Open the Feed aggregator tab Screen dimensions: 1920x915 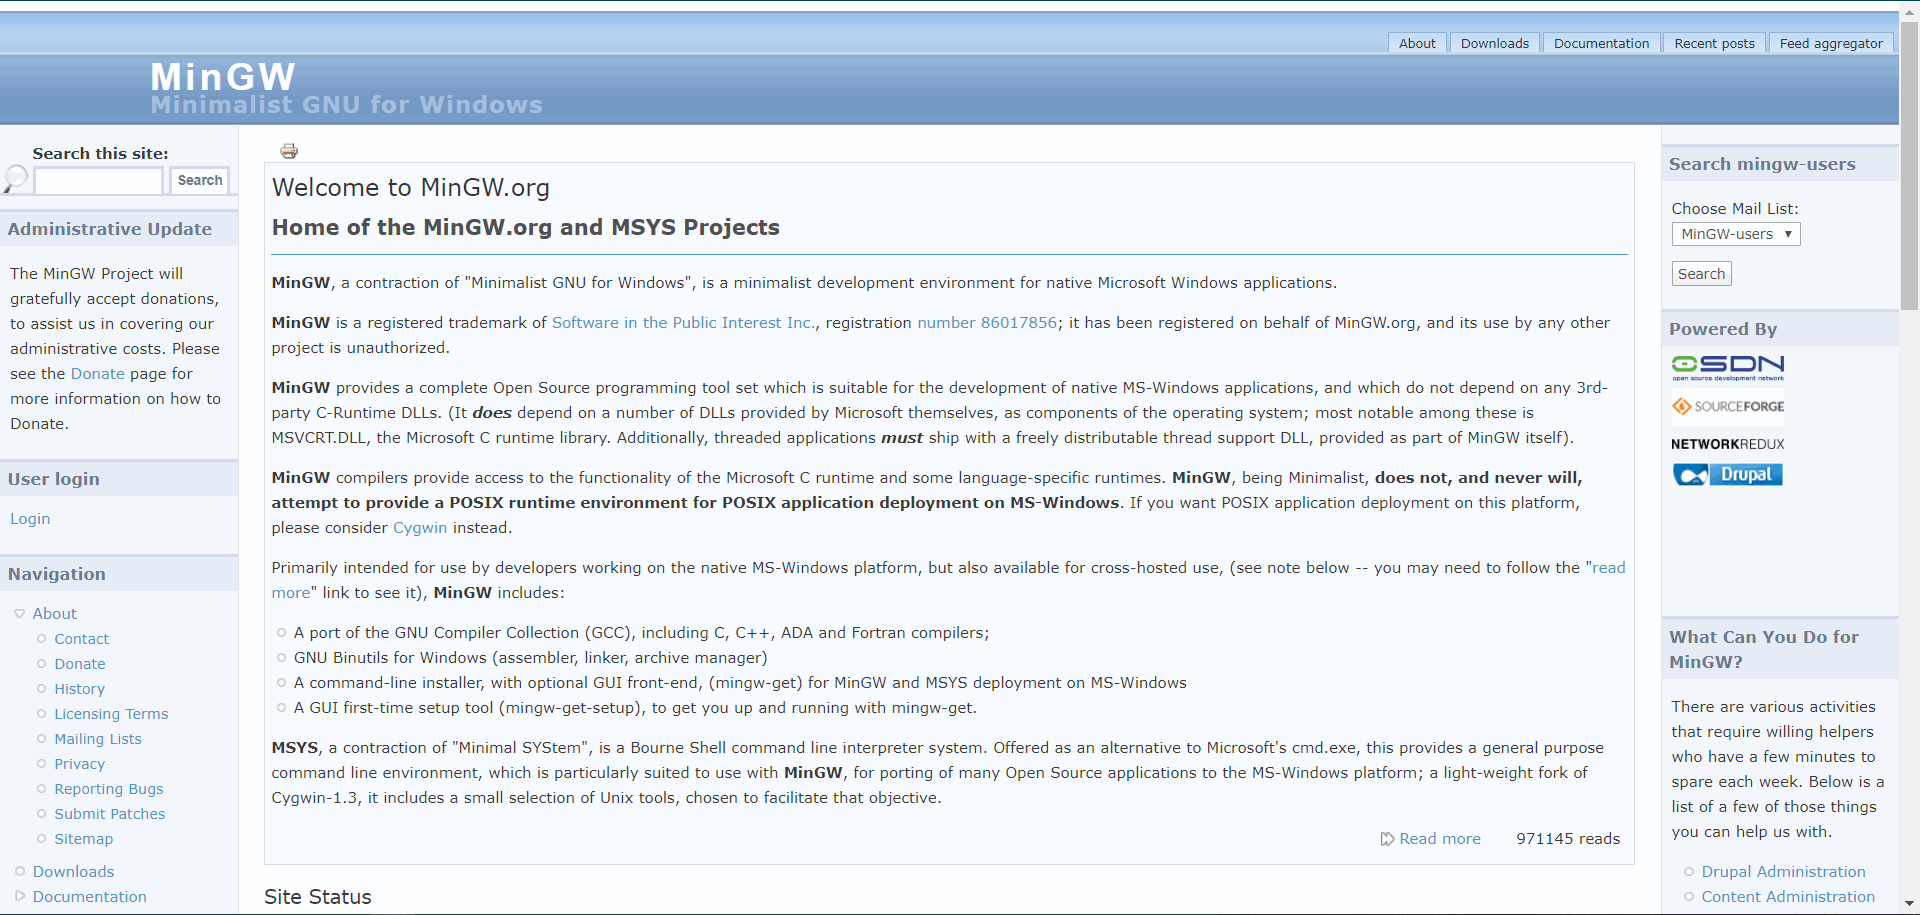(1831, 43)
